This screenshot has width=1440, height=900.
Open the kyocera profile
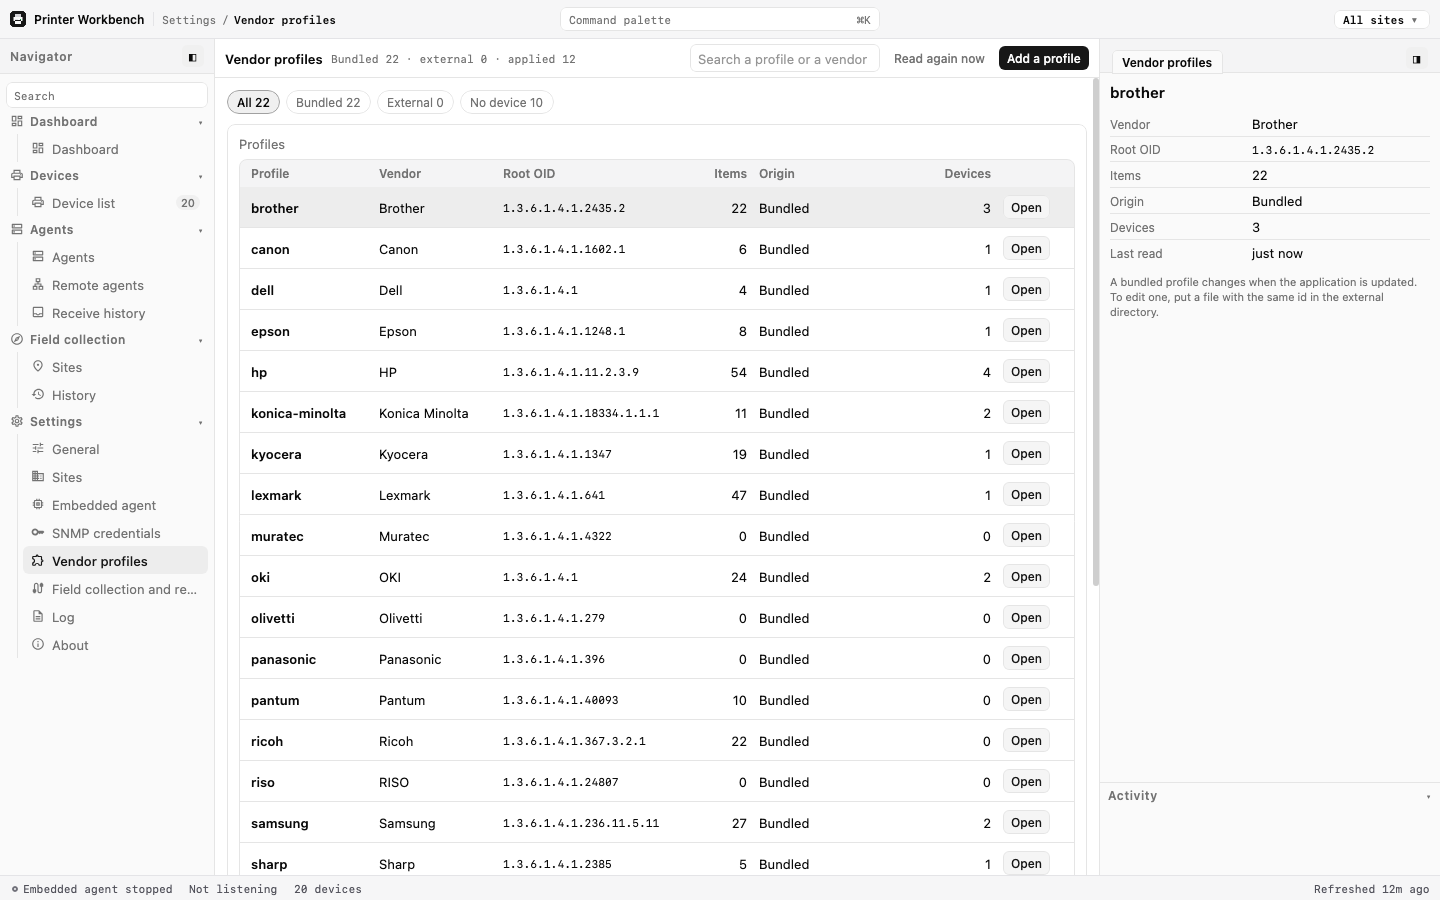coord(1026,454)
